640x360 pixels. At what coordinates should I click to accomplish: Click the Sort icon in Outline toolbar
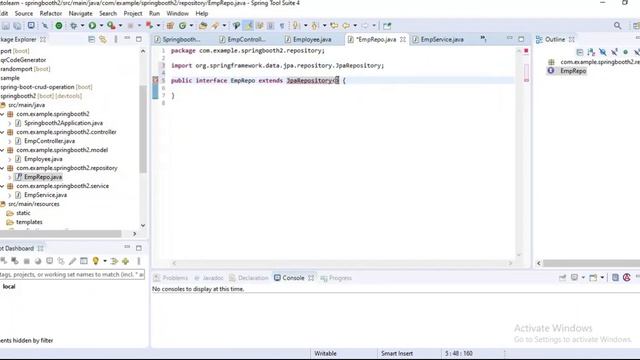[x=591, y=52]
